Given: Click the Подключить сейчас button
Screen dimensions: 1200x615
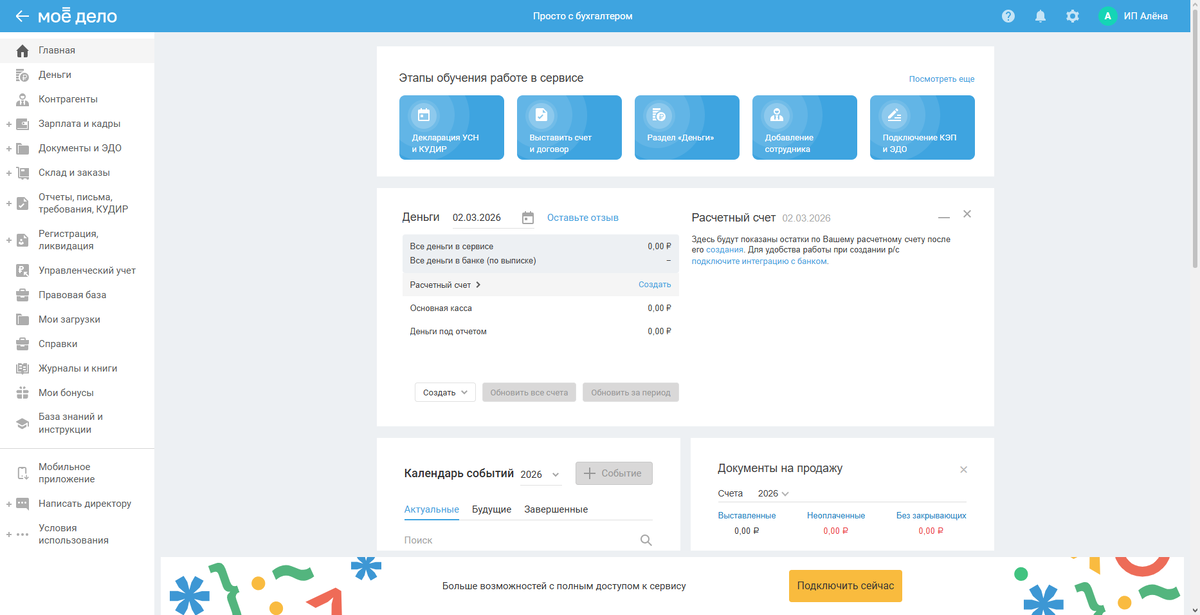Looking at the screenshot, I should (846, 585).
